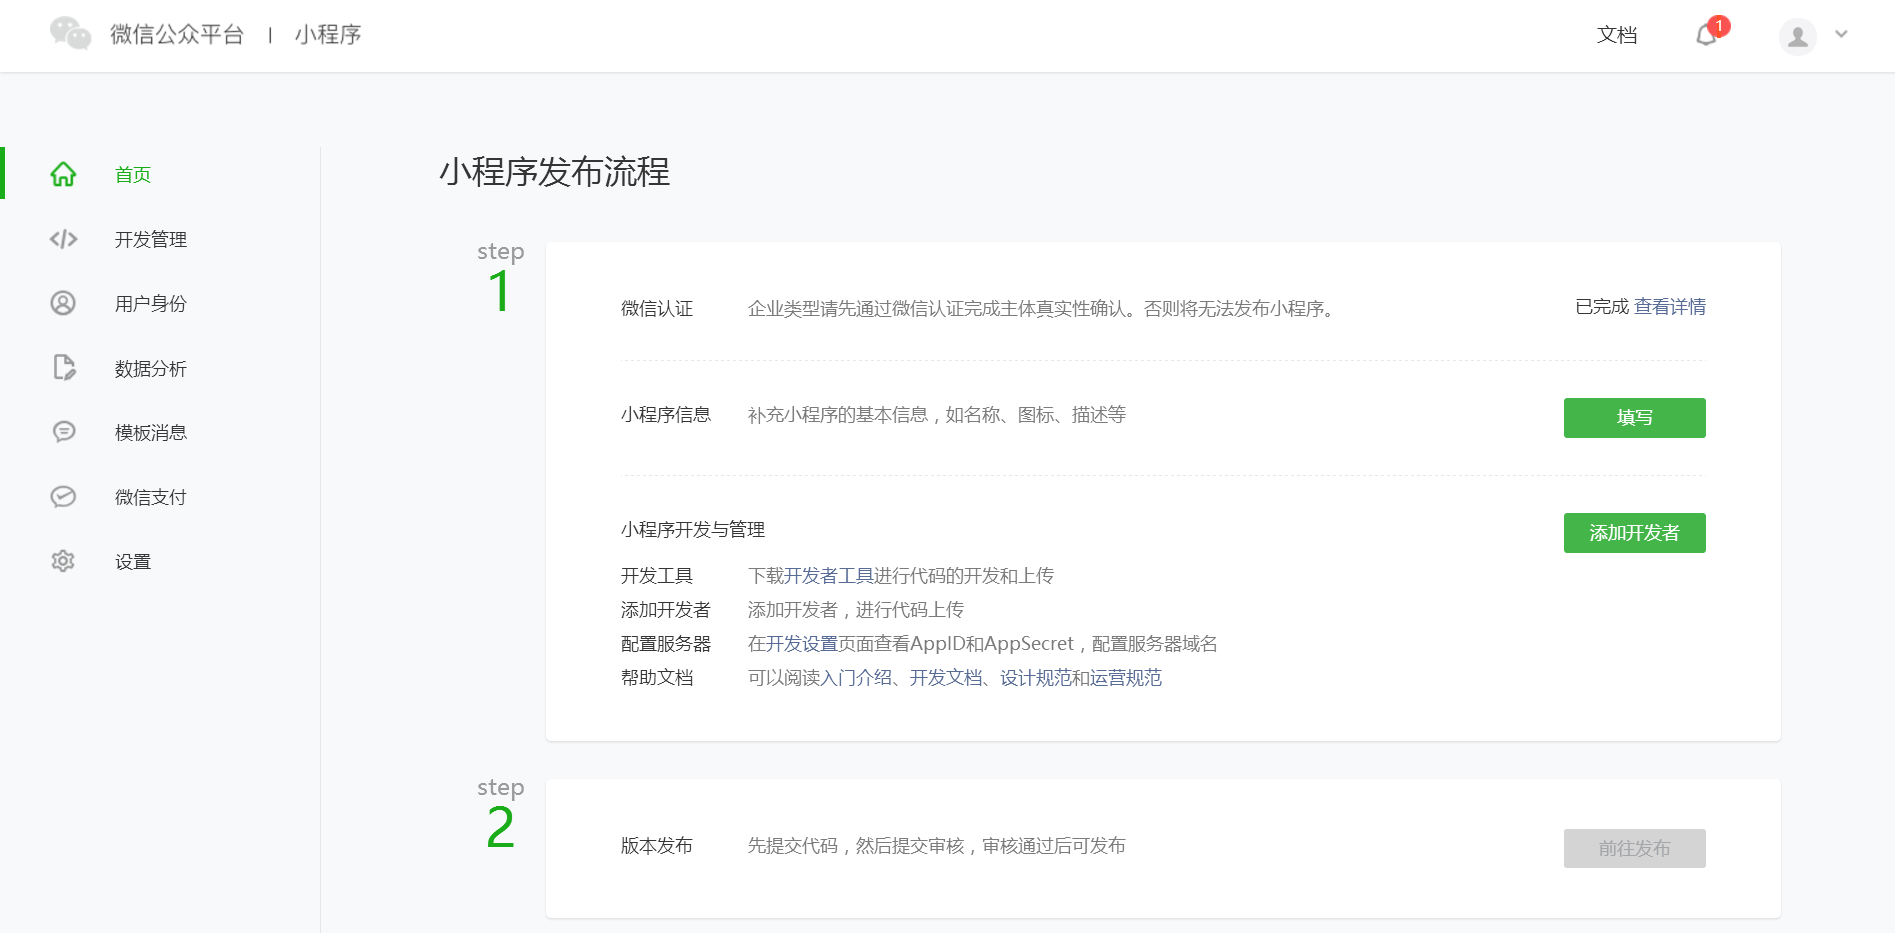Viewport: 1895px width, 933px height.
Task: Click the 小程序开发与管理 label
Action: click(x=693, y=530)
